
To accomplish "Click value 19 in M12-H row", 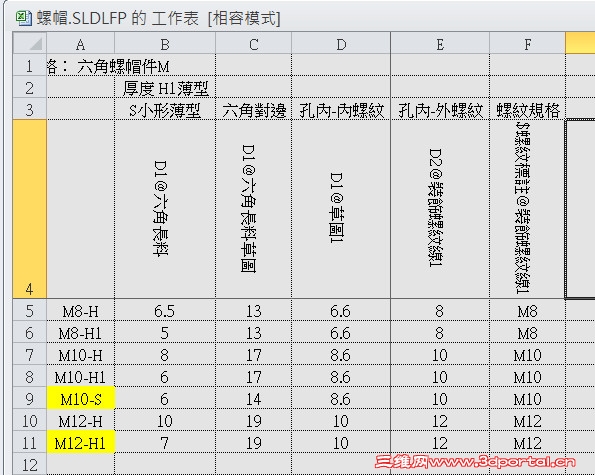I will (x=253, y=421).
